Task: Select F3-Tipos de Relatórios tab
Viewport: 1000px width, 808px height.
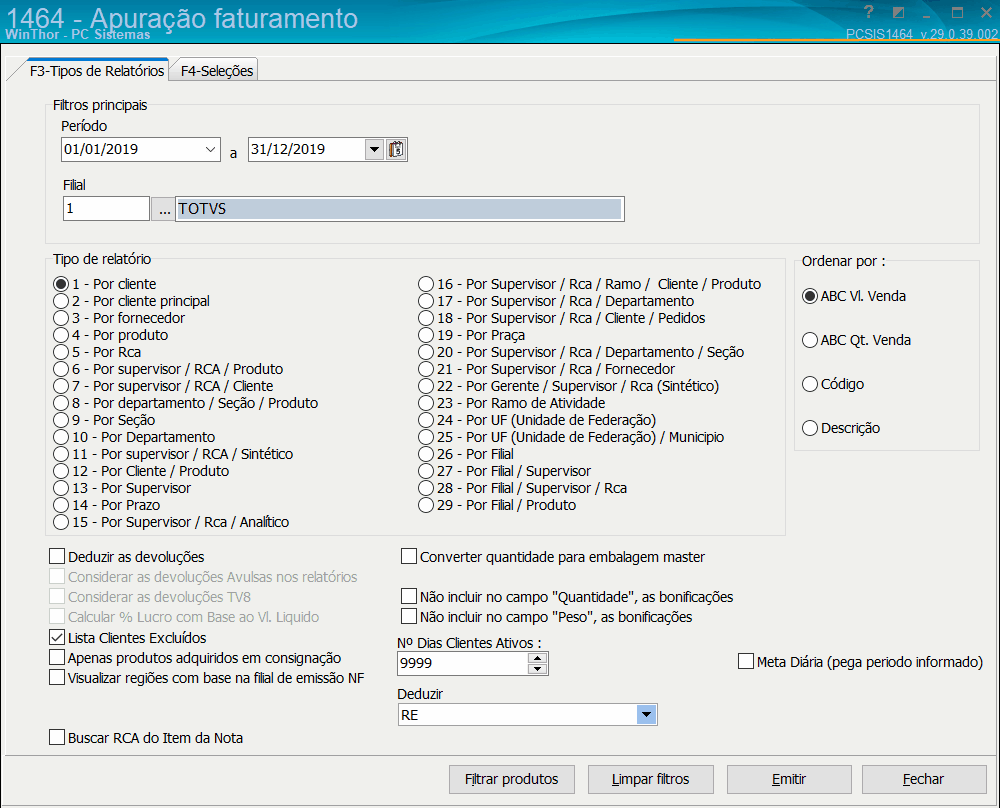Action: click(x=96, y=71)
